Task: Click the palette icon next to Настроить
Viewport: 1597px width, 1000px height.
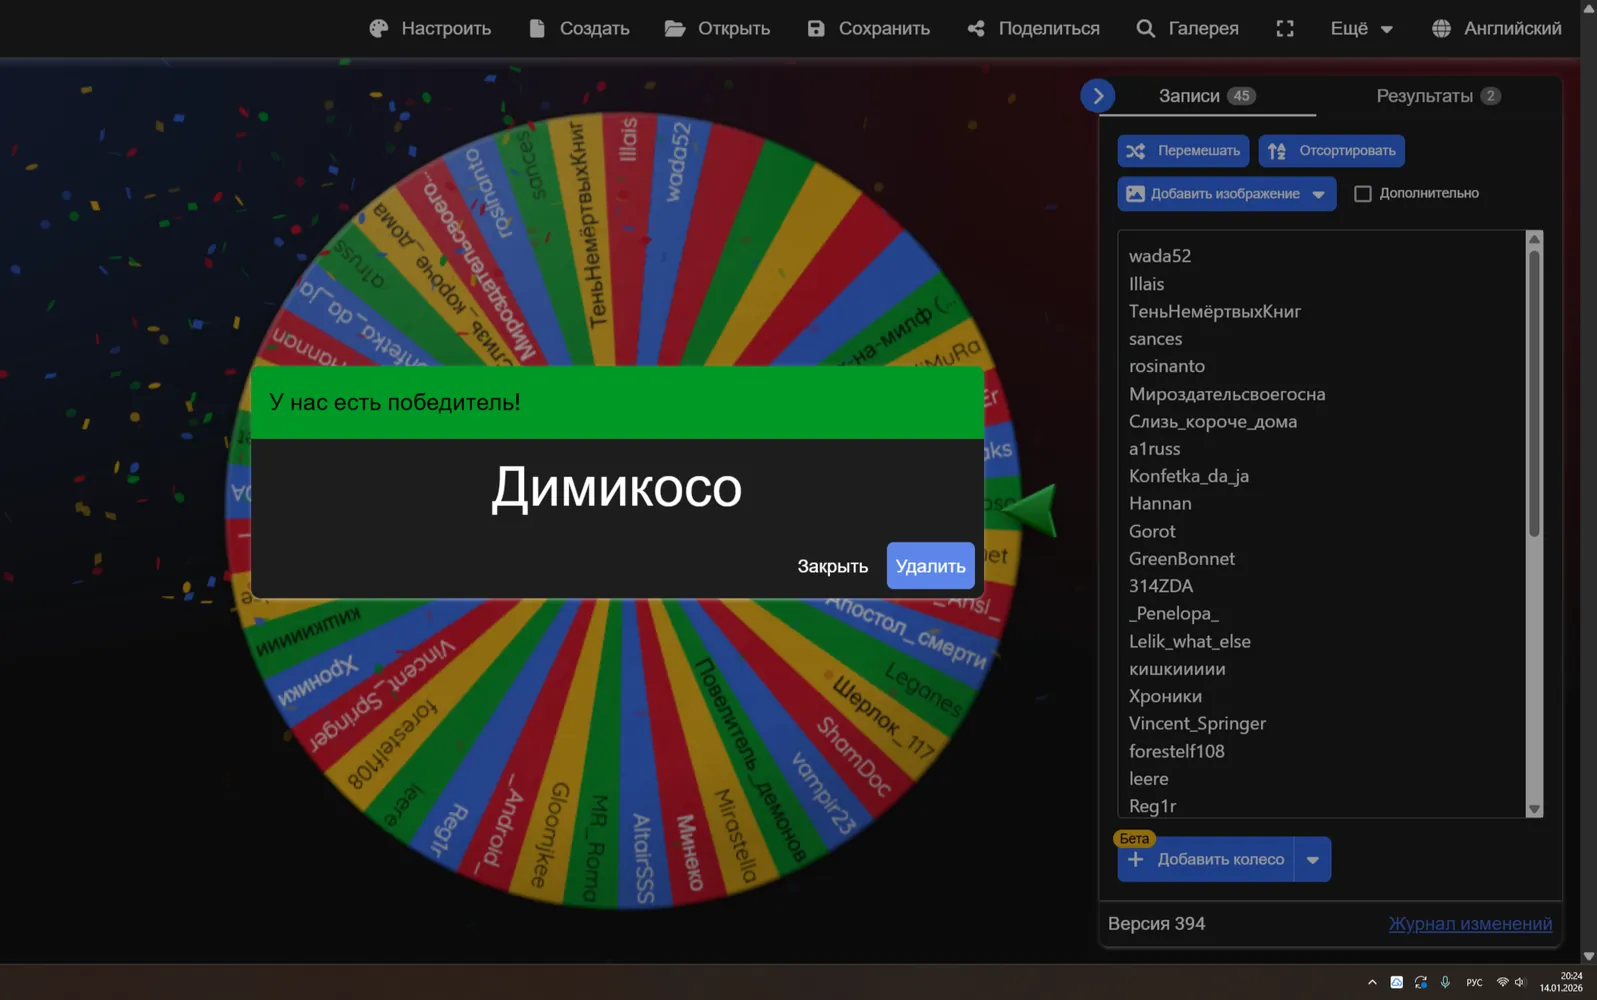Action: click(379, 28)
